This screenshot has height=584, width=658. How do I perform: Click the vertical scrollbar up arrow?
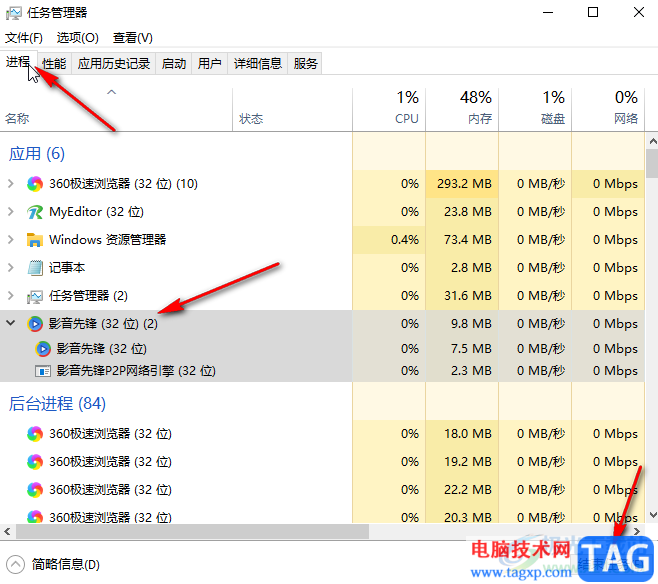click(x=653, y=141)
